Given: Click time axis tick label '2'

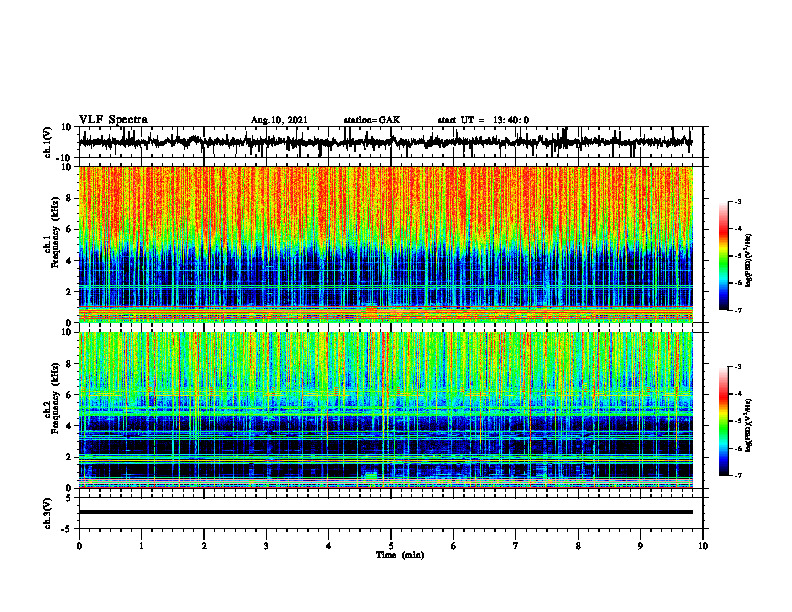Looking at the screenshot, I should click(x=204, y=546).
